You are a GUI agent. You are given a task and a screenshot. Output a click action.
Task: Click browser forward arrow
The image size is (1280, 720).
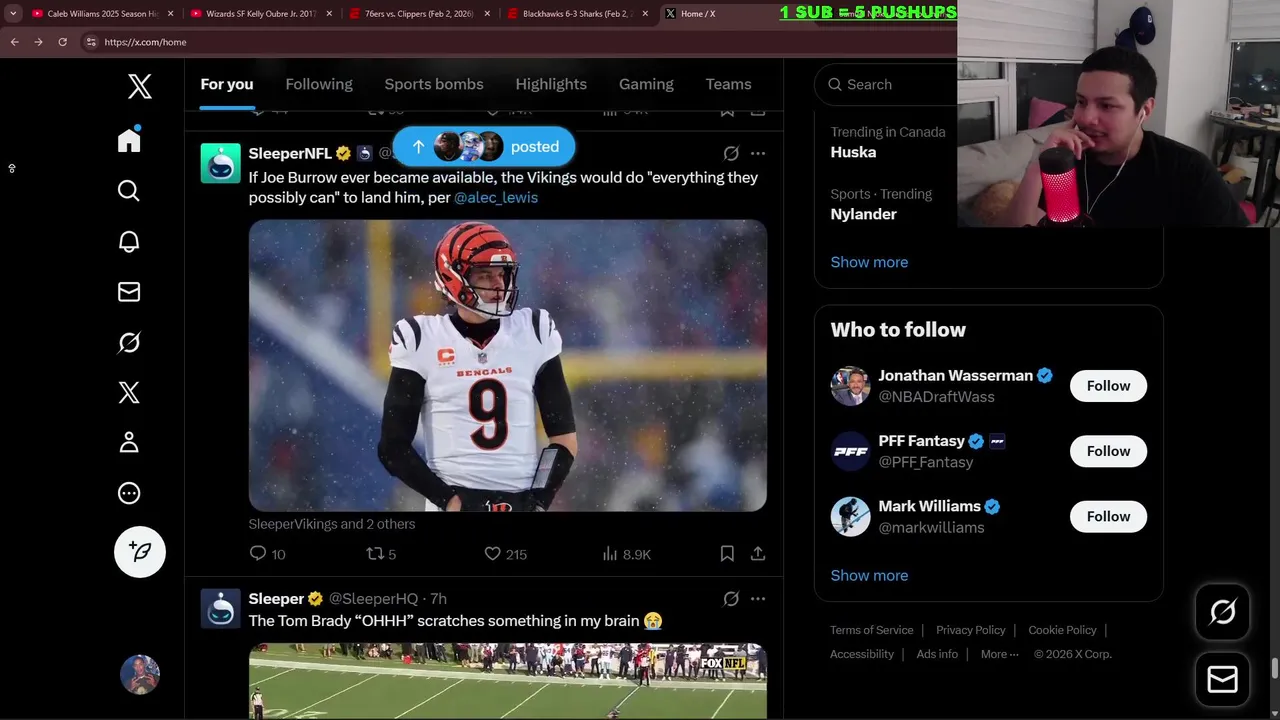(x=38, y=42)
